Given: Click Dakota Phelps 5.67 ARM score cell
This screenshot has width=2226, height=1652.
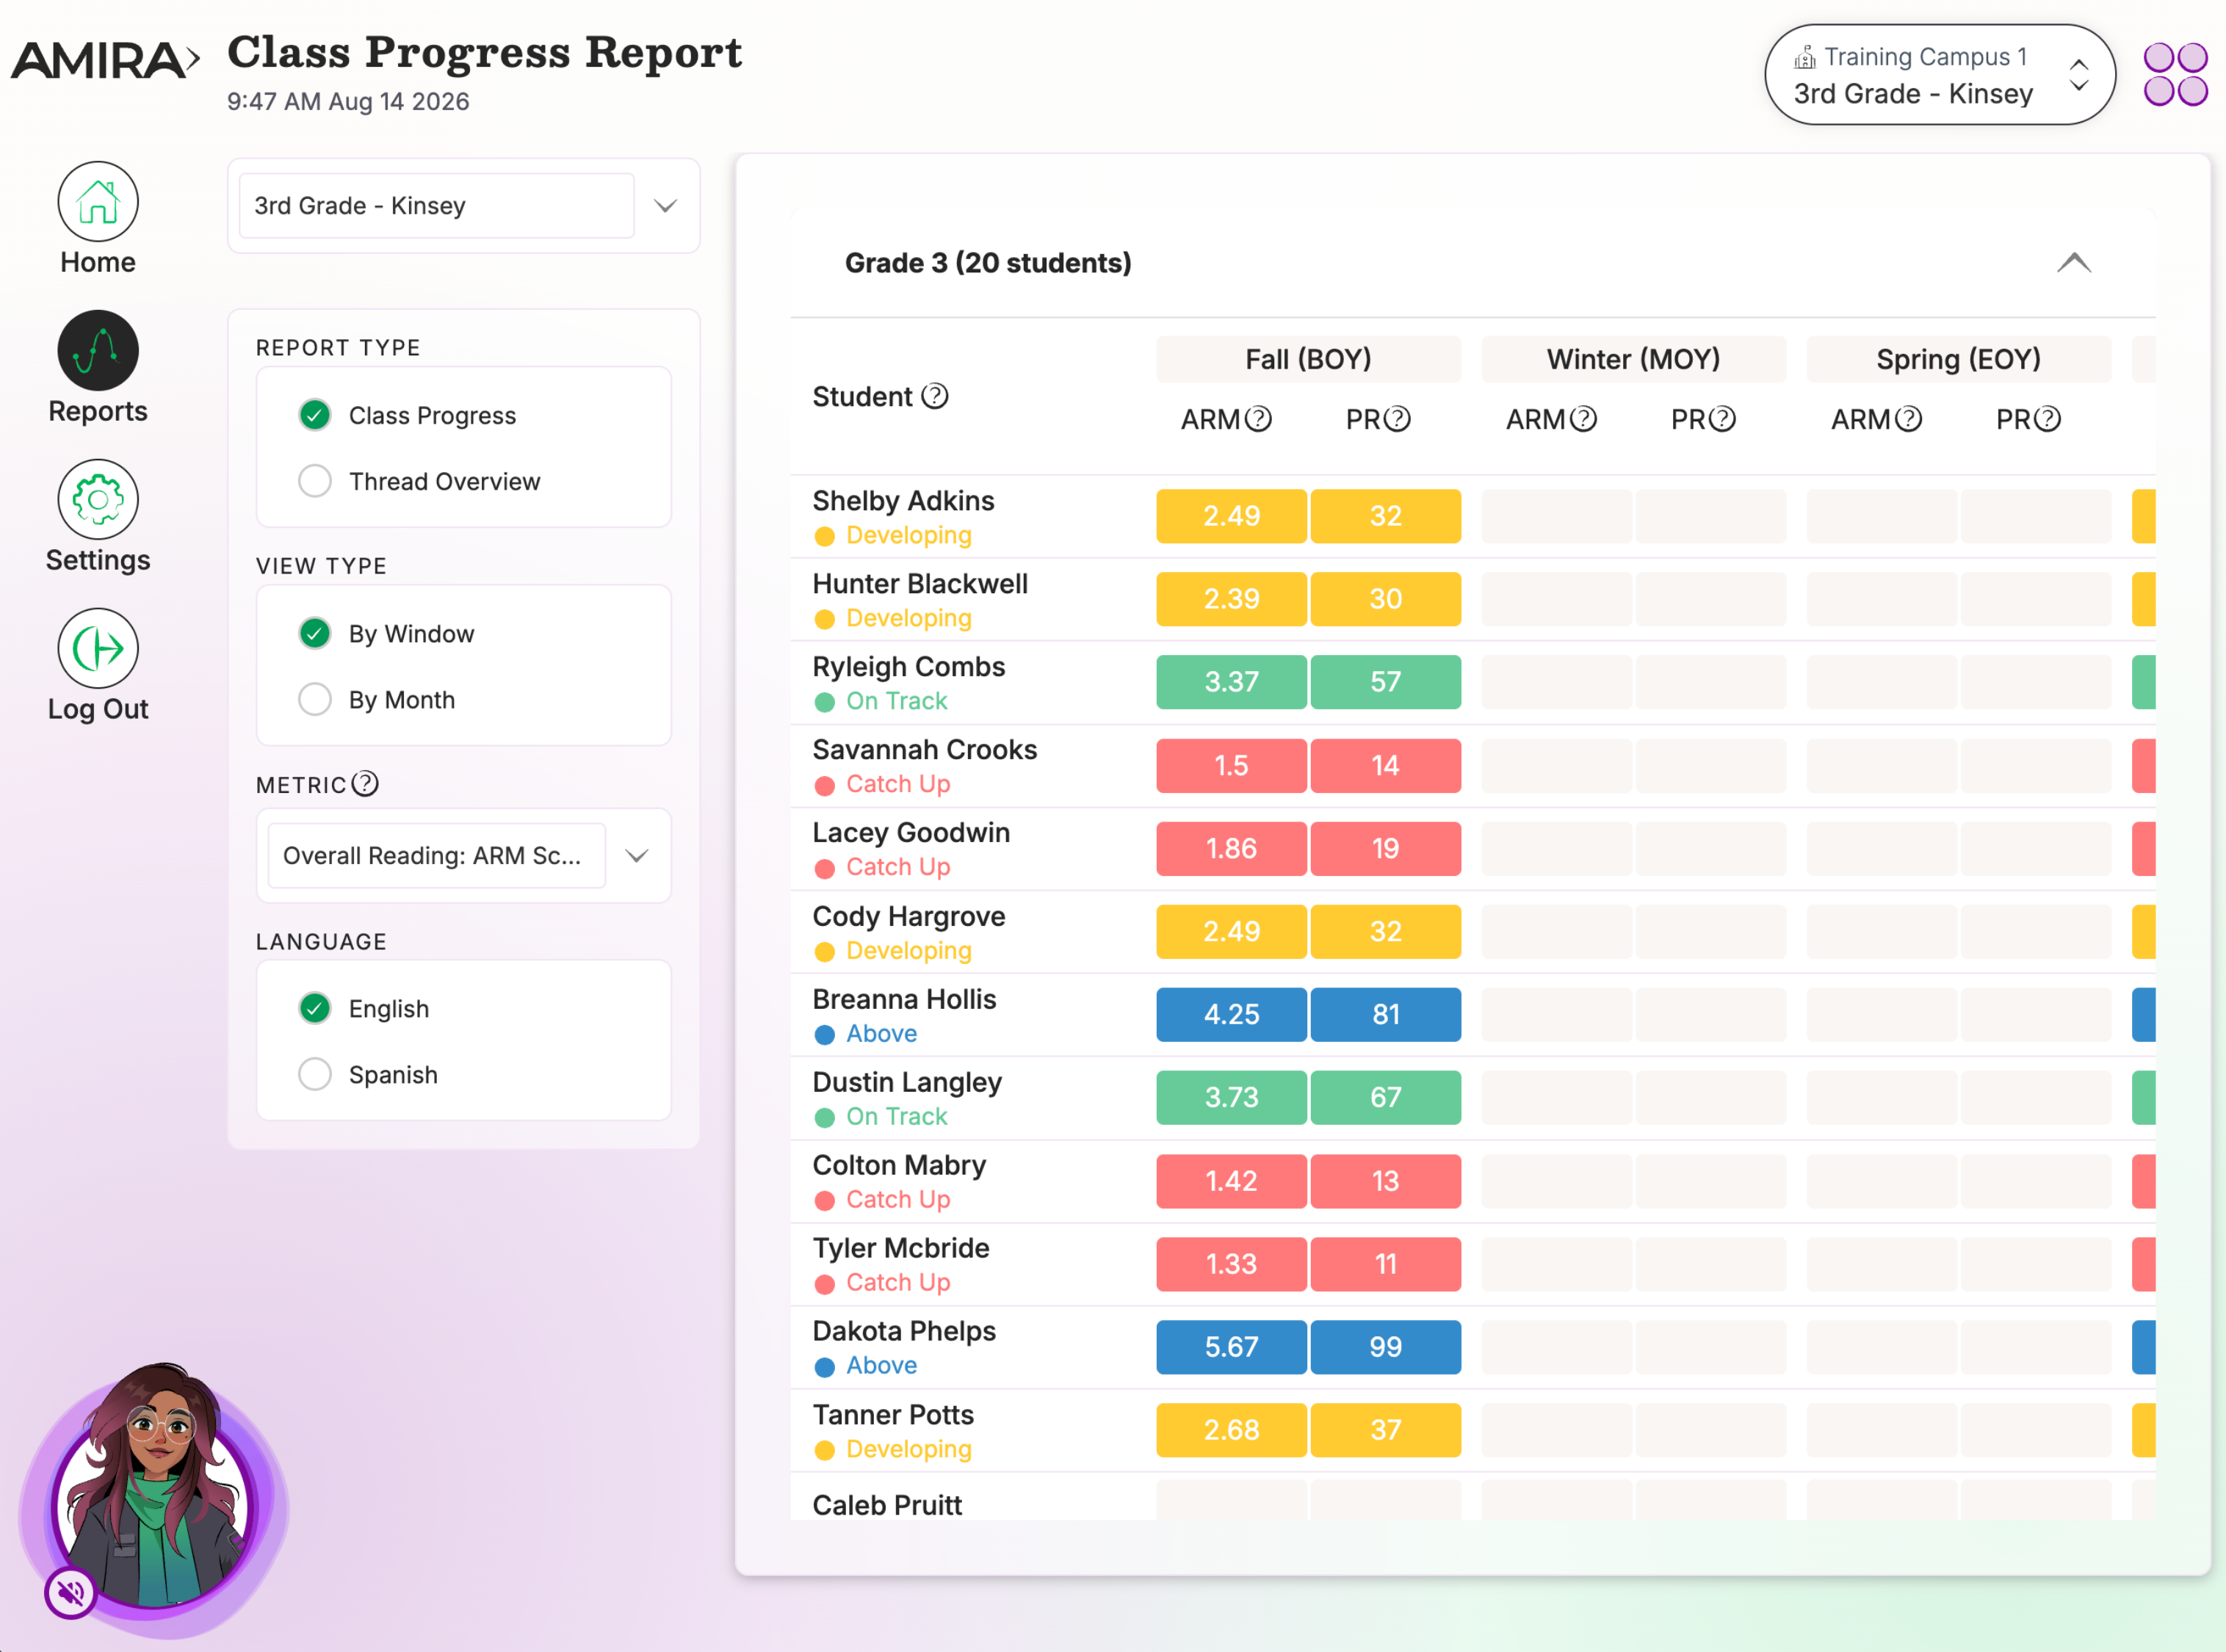Looking at the screenshot, I should (1231, 1347).
